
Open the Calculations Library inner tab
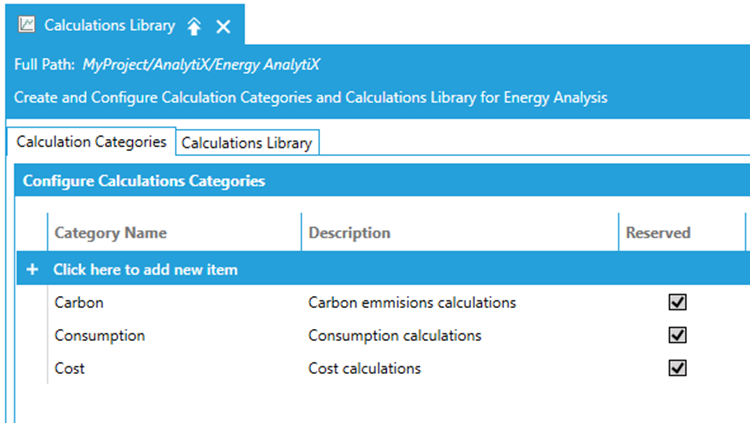click(x=247, y=143)
